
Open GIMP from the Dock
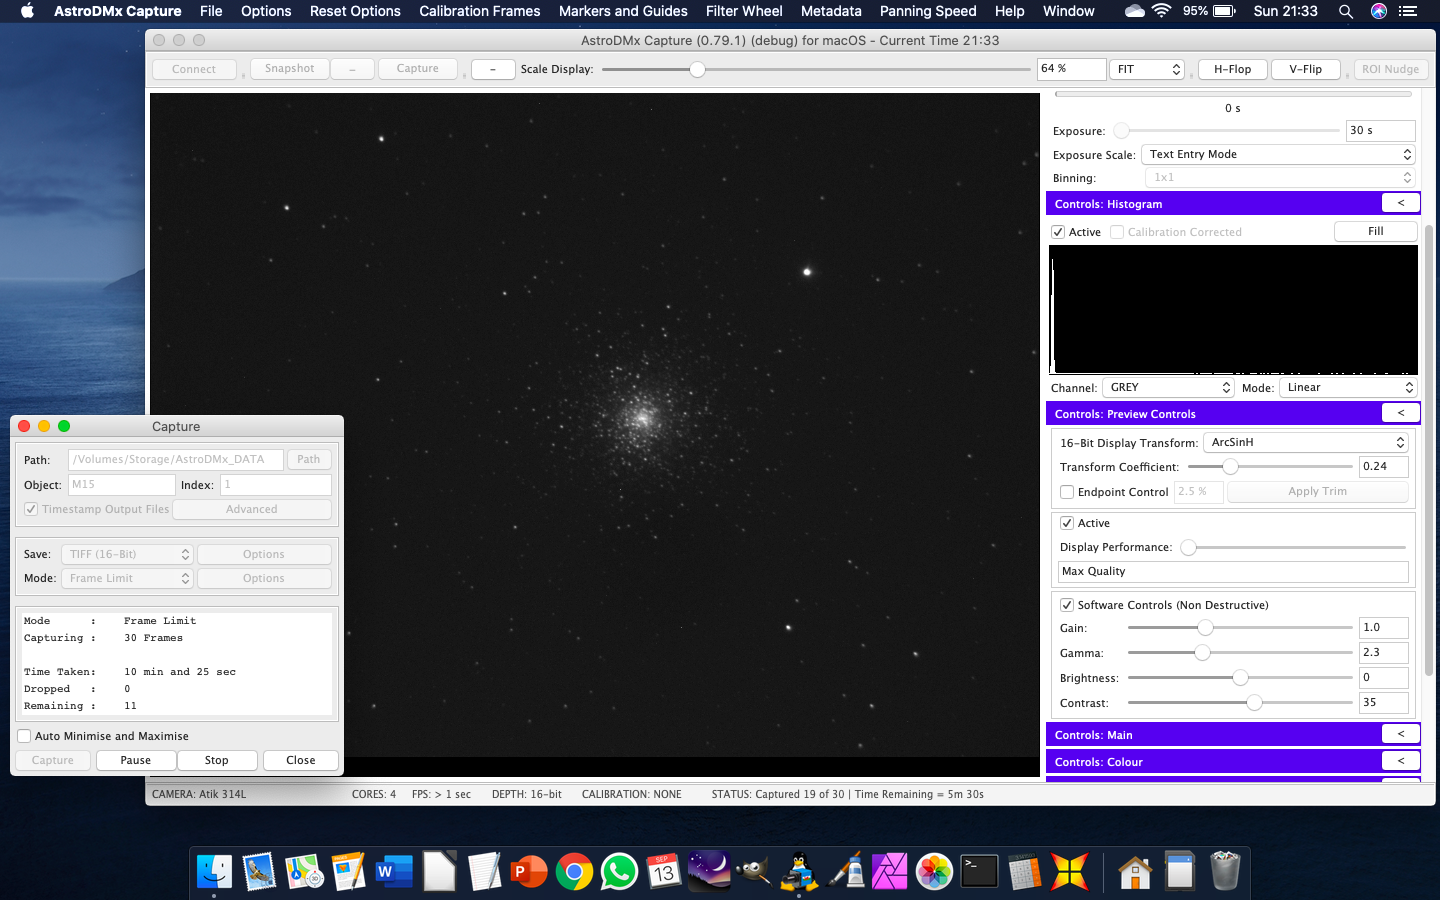point(753,871)
